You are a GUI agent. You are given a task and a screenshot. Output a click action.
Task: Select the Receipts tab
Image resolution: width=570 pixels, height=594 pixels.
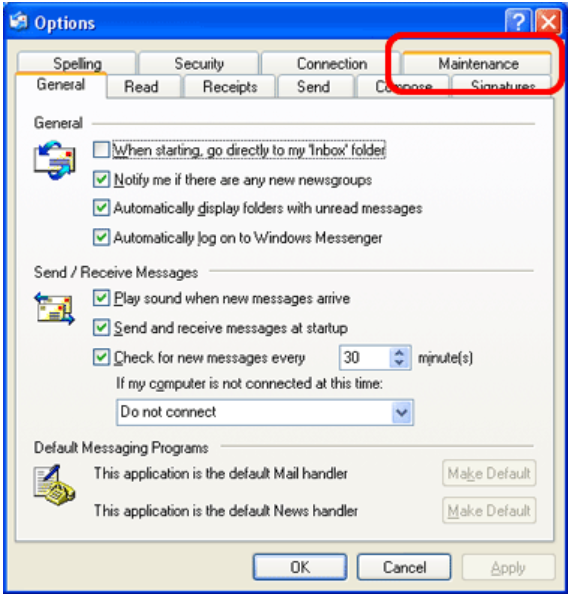tap(230, 87)
